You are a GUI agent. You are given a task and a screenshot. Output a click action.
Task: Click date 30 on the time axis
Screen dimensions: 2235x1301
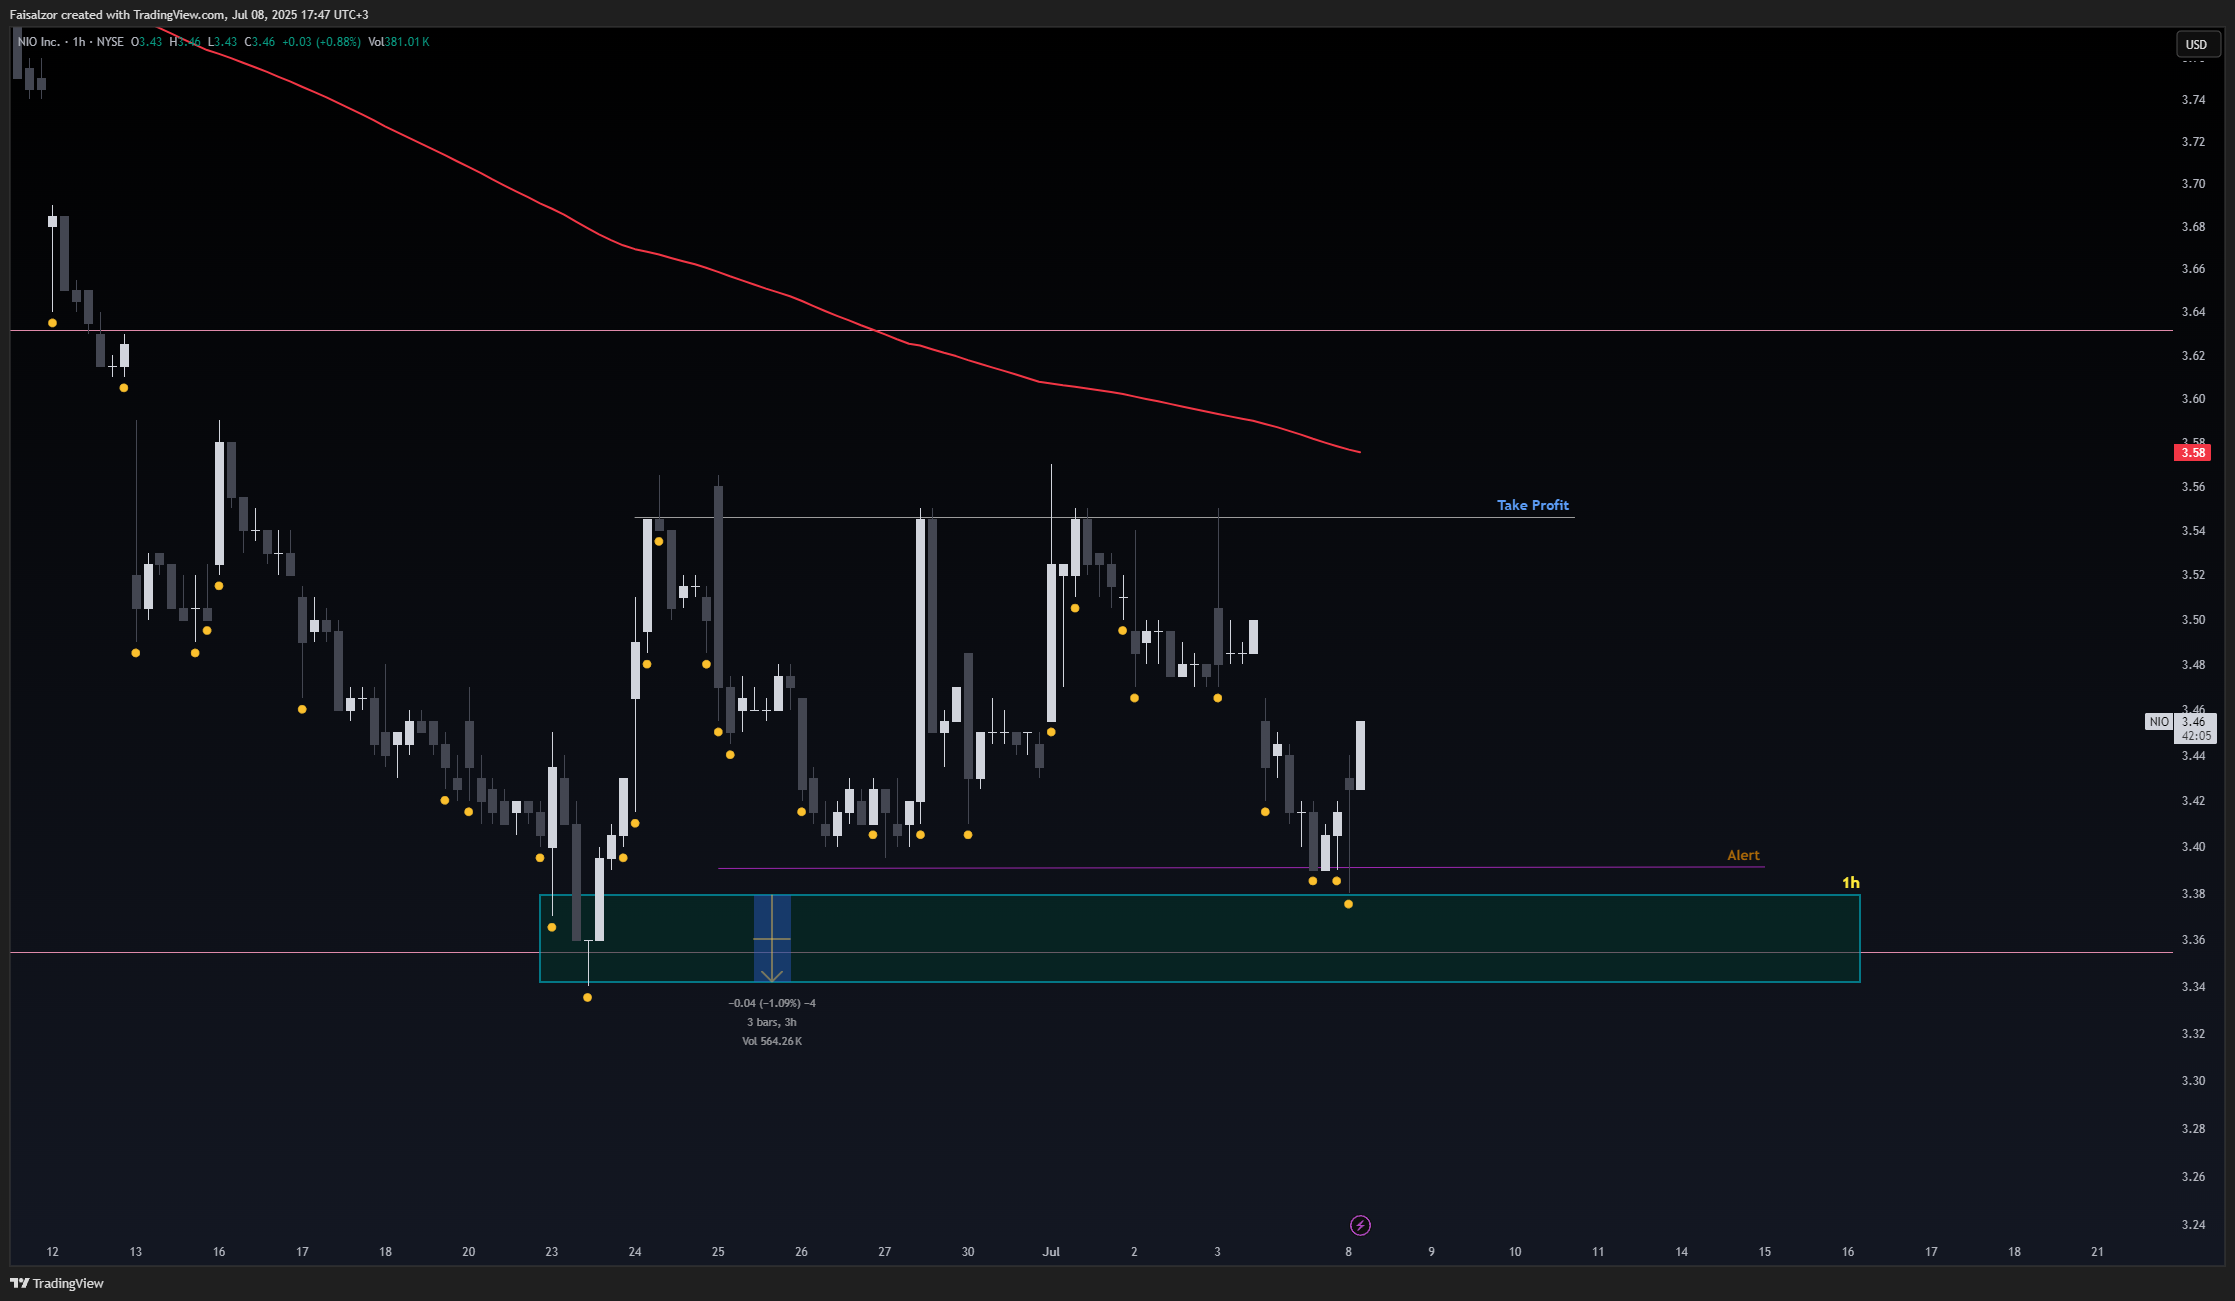[x=968, y=1251]
